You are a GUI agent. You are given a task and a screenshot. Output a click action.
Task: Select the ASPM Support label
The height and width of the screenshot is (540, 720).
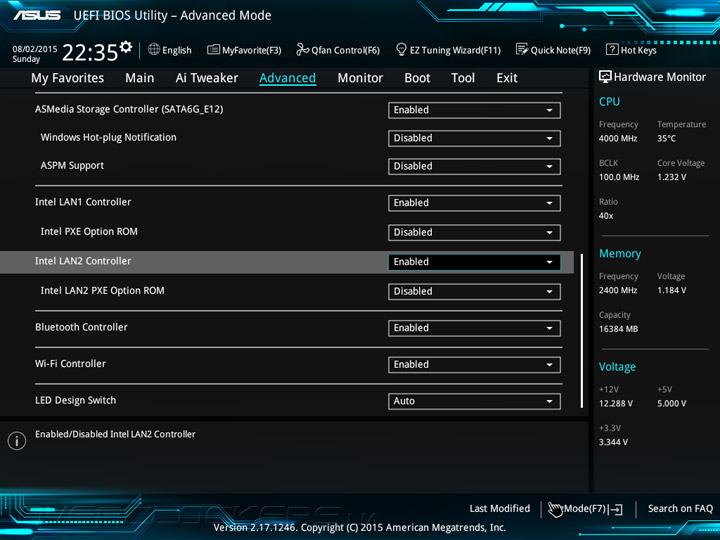[72, 165]
